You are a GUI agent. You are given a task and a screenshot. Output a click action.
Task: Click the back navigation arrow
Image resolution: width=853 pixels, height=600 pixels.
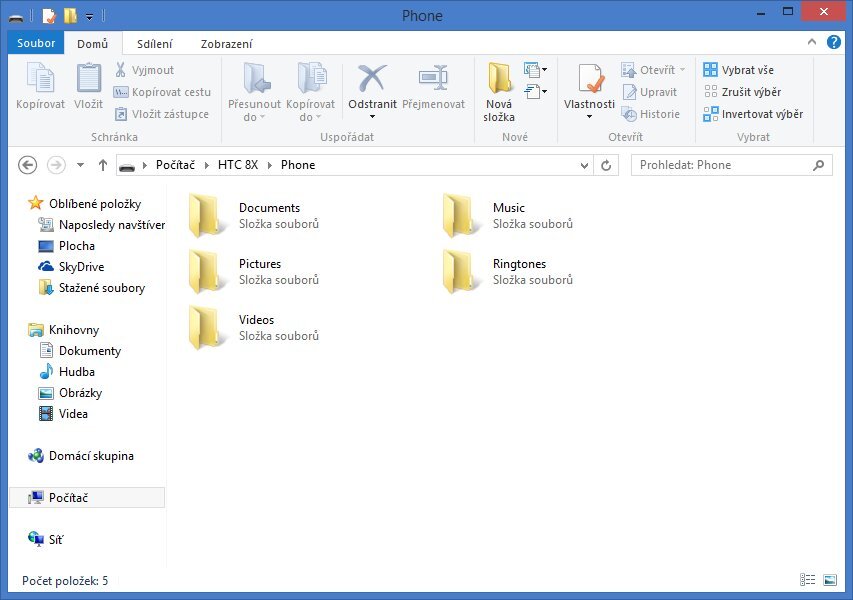(28, 165)
